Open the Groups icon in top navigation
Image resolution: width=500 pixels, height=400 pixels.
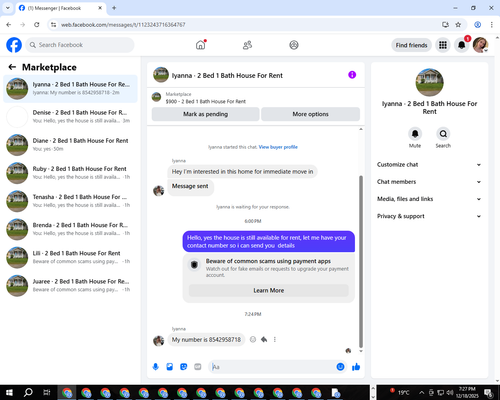(x=294, y=45)
